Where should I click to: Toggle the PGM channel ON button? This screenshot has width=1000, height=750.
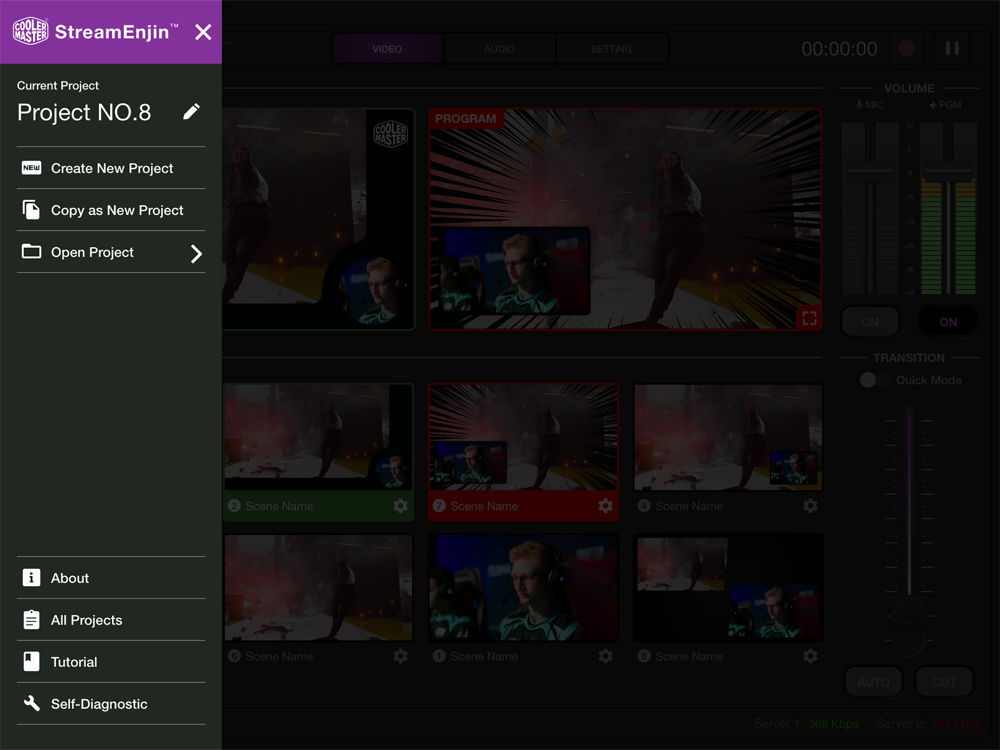(x=948, y=322)
